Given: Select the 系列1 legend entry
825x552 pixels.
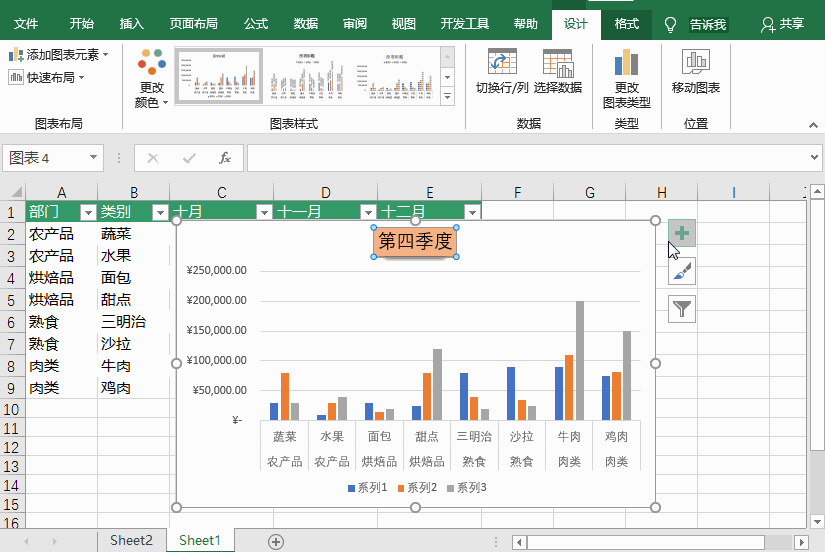Looking at the screenshot, I should (x=367, y=488).
